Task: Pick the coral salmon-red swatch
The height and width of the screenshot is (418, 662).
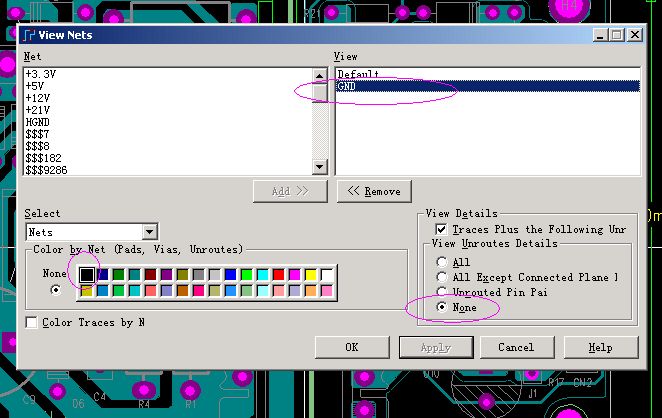Action: pos(151,290)
